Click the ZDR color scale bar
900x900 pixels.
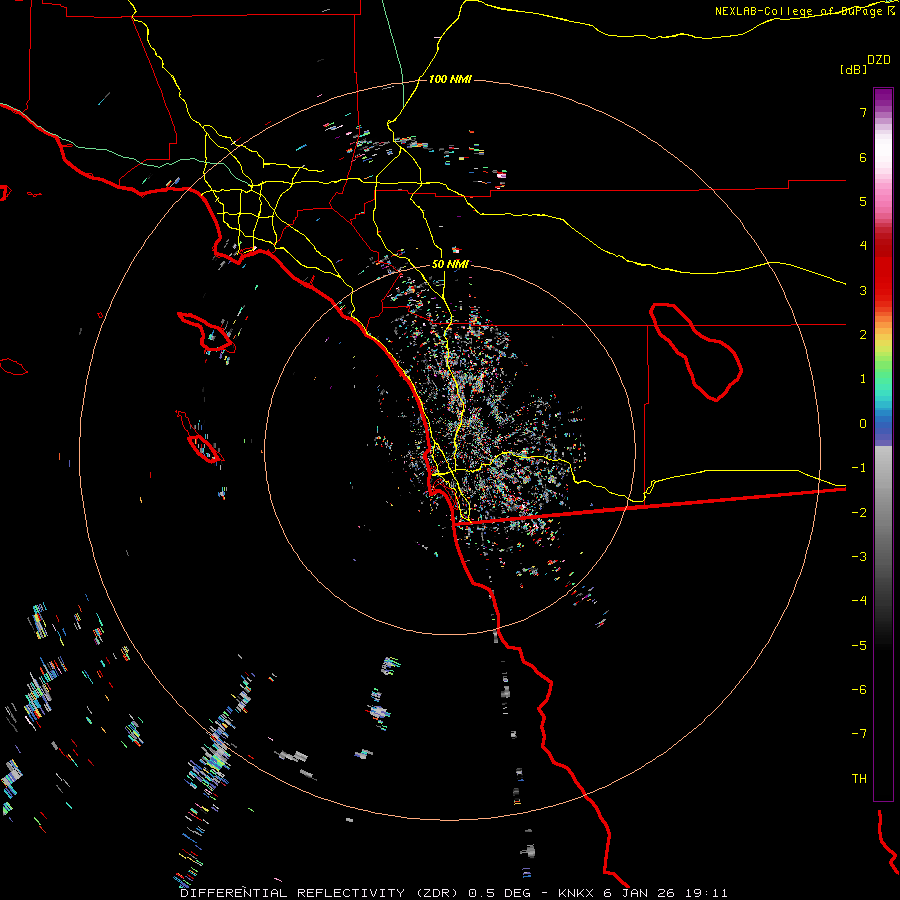883,444
